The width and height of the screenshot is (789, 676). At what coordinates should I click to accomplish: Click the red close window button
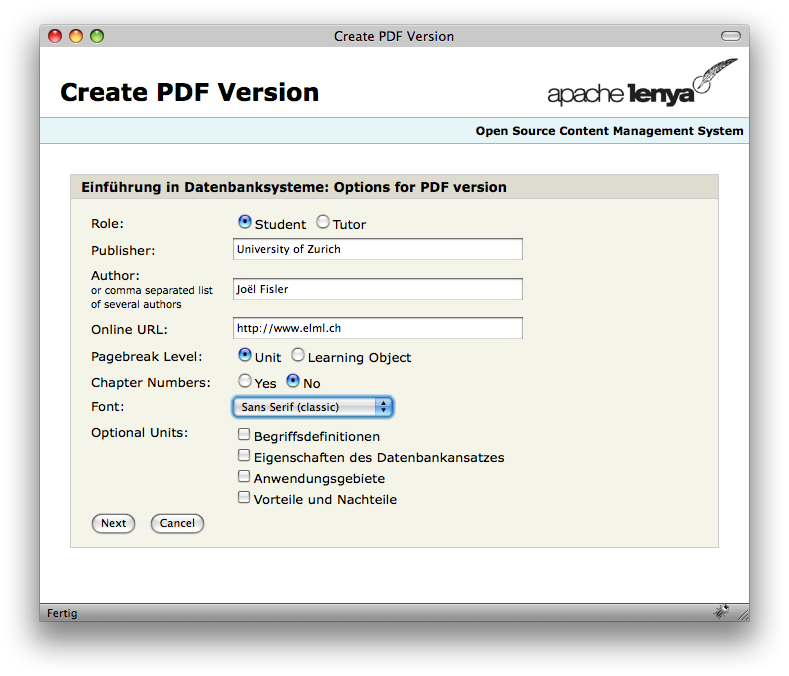(x=55, y=36)
